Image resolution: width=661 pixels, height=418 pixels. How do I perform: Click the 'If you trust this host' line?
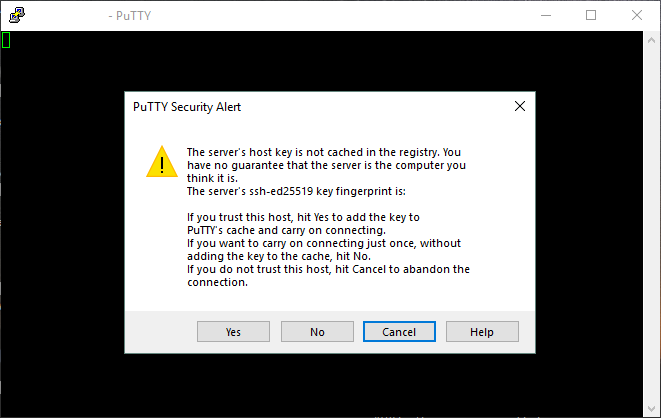[303, 217]
